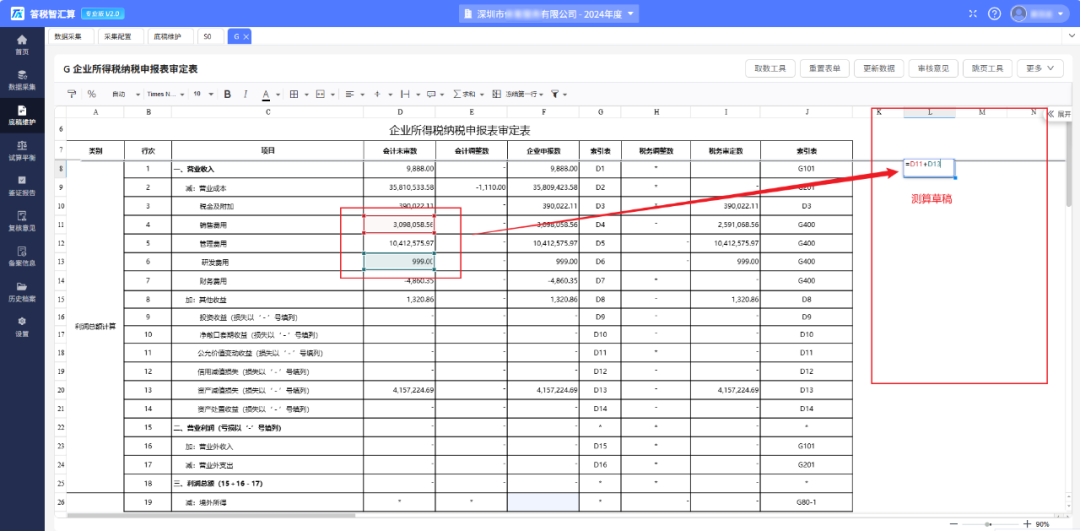Expand the tab list chevron at far right
Screen dimensions: 1080x531
click(x=1070, y=36)
